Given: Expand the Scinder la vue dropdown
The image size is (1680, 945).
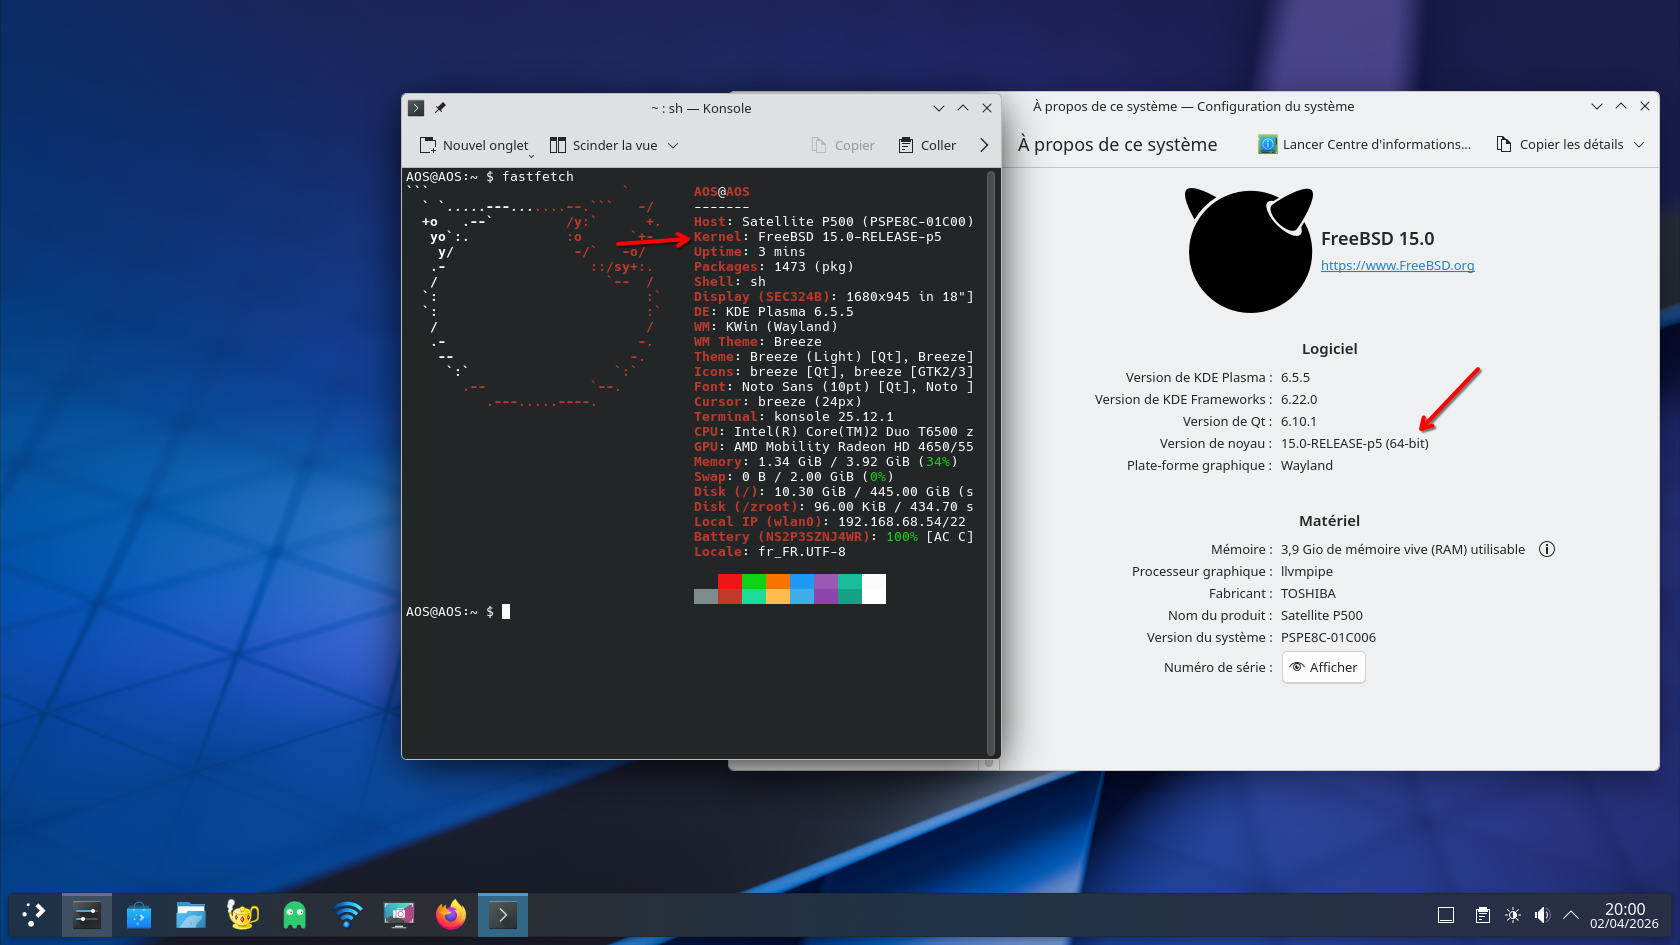Looking at the screenshot, I should click(673, 145).
